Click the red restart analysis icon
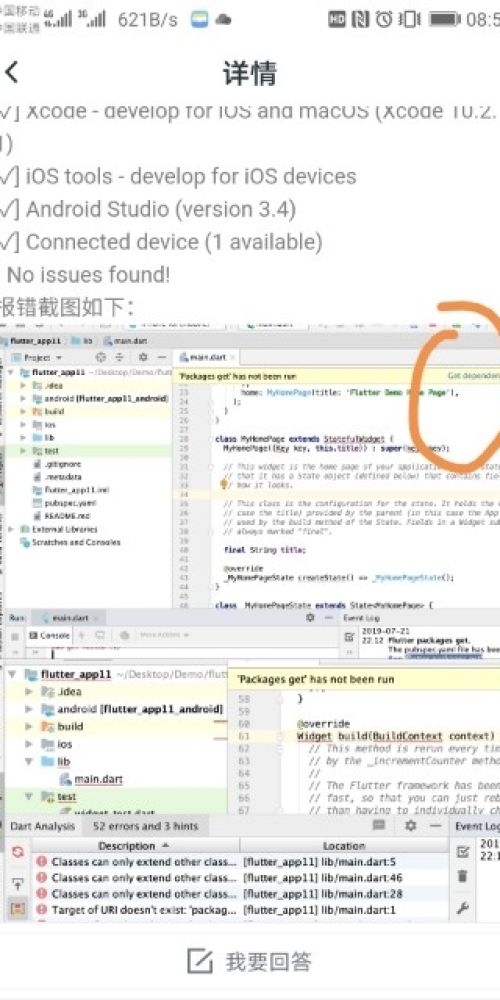Screen dimensions: 500x1000 (17, 851)
